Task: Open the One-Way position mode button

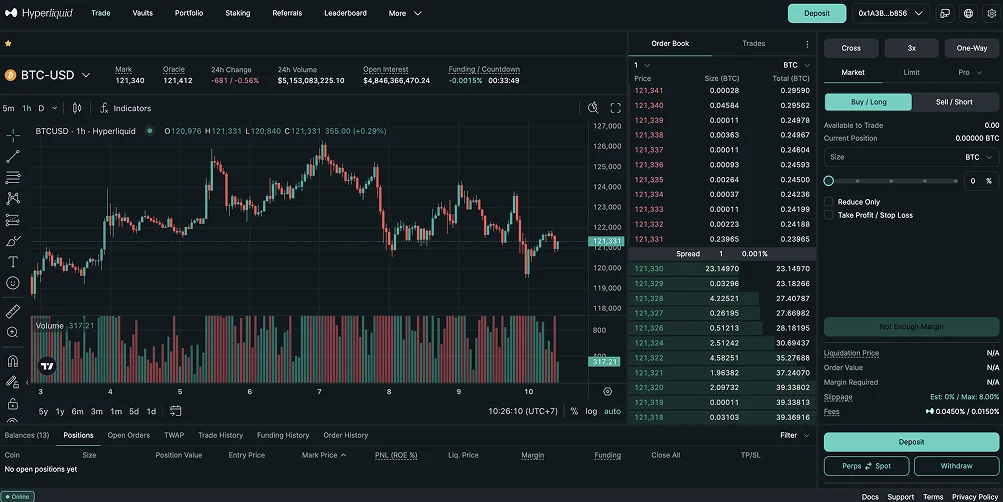Action: (x=972, y=48)
